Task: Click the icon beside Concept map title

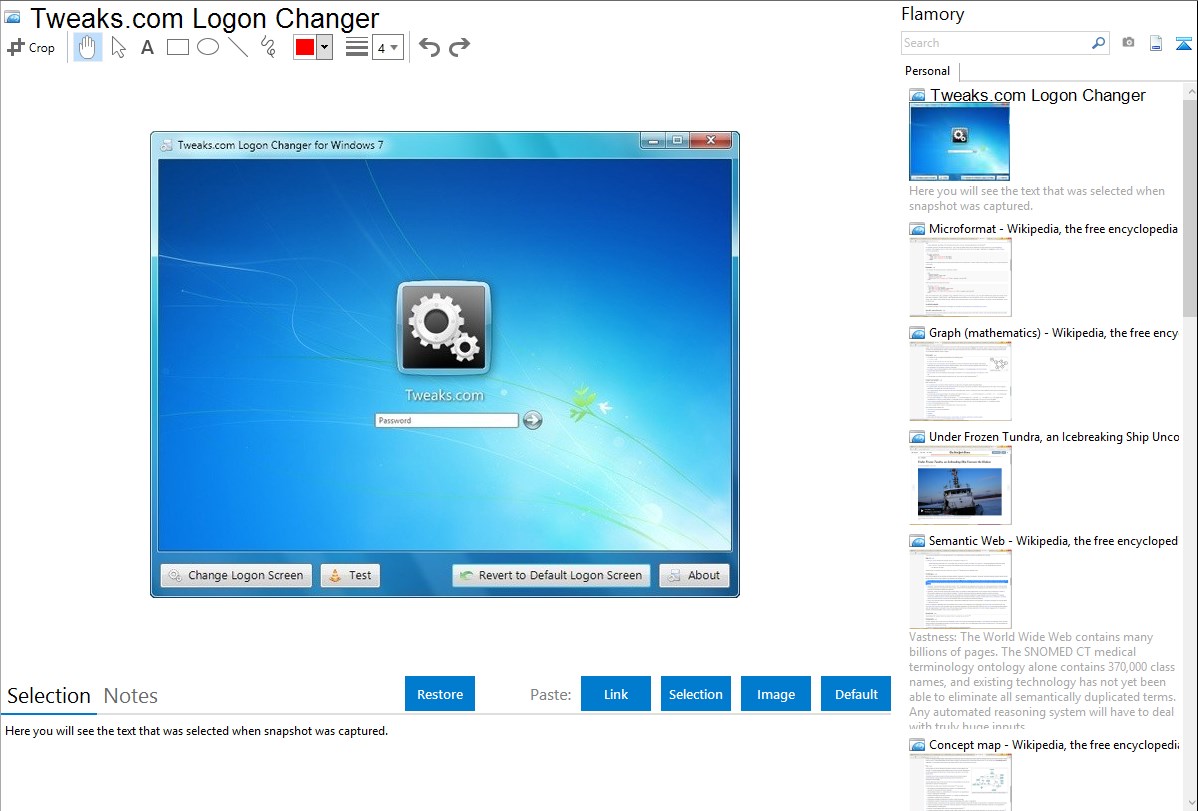Action: 917,744
